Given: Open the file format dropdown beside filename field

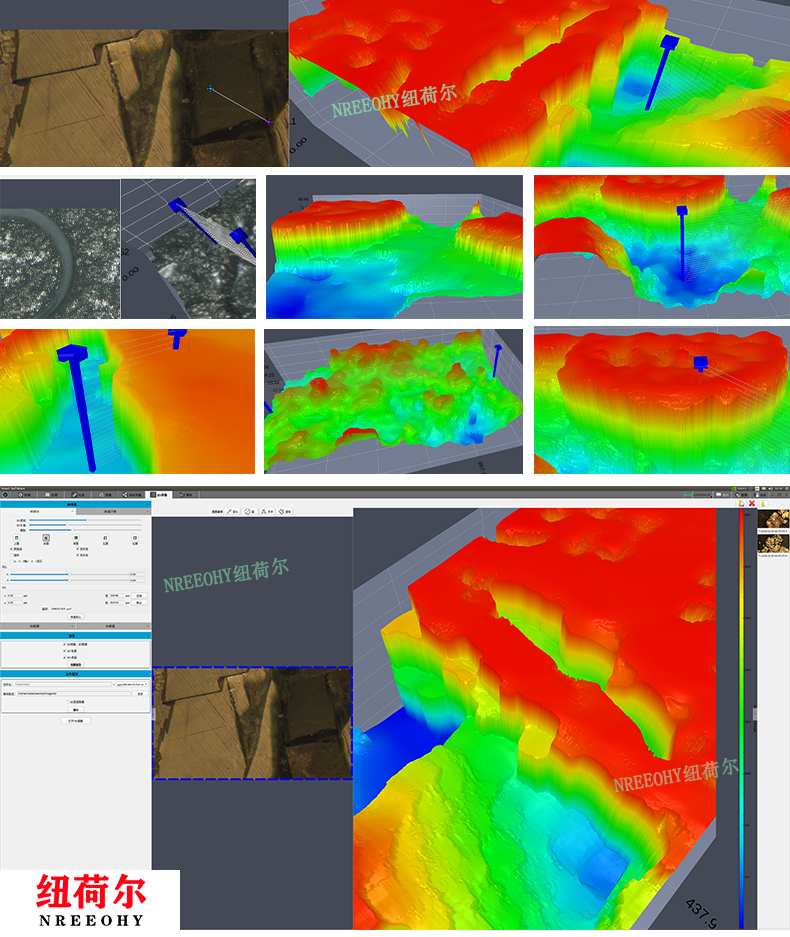Looking at the screenshot, I should [132, 684].
